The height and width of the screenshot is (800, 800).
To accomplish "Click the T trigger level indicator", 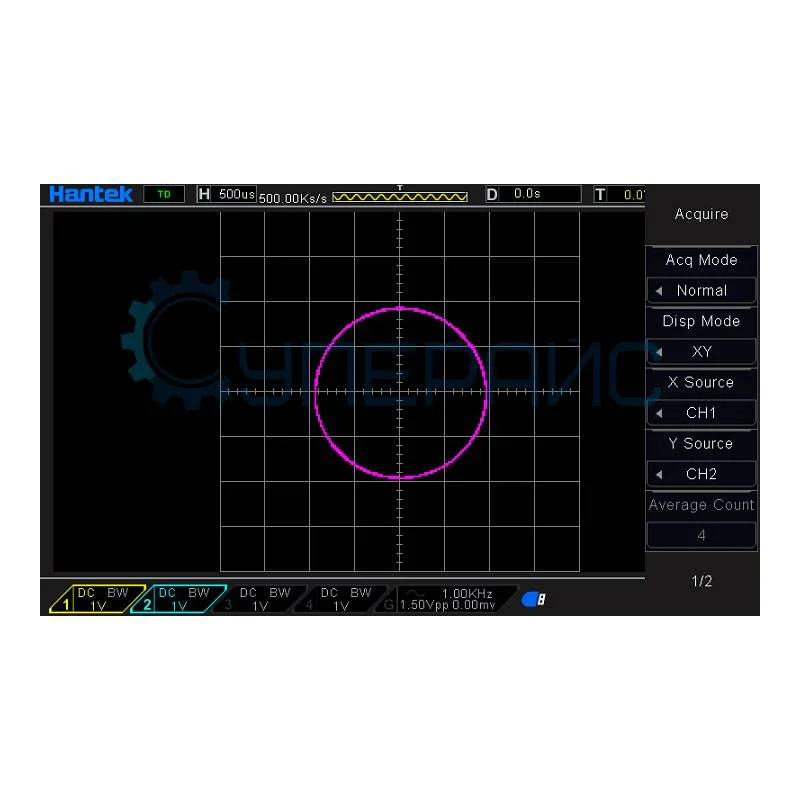I will pyautogui.click(x=620, y=194).
